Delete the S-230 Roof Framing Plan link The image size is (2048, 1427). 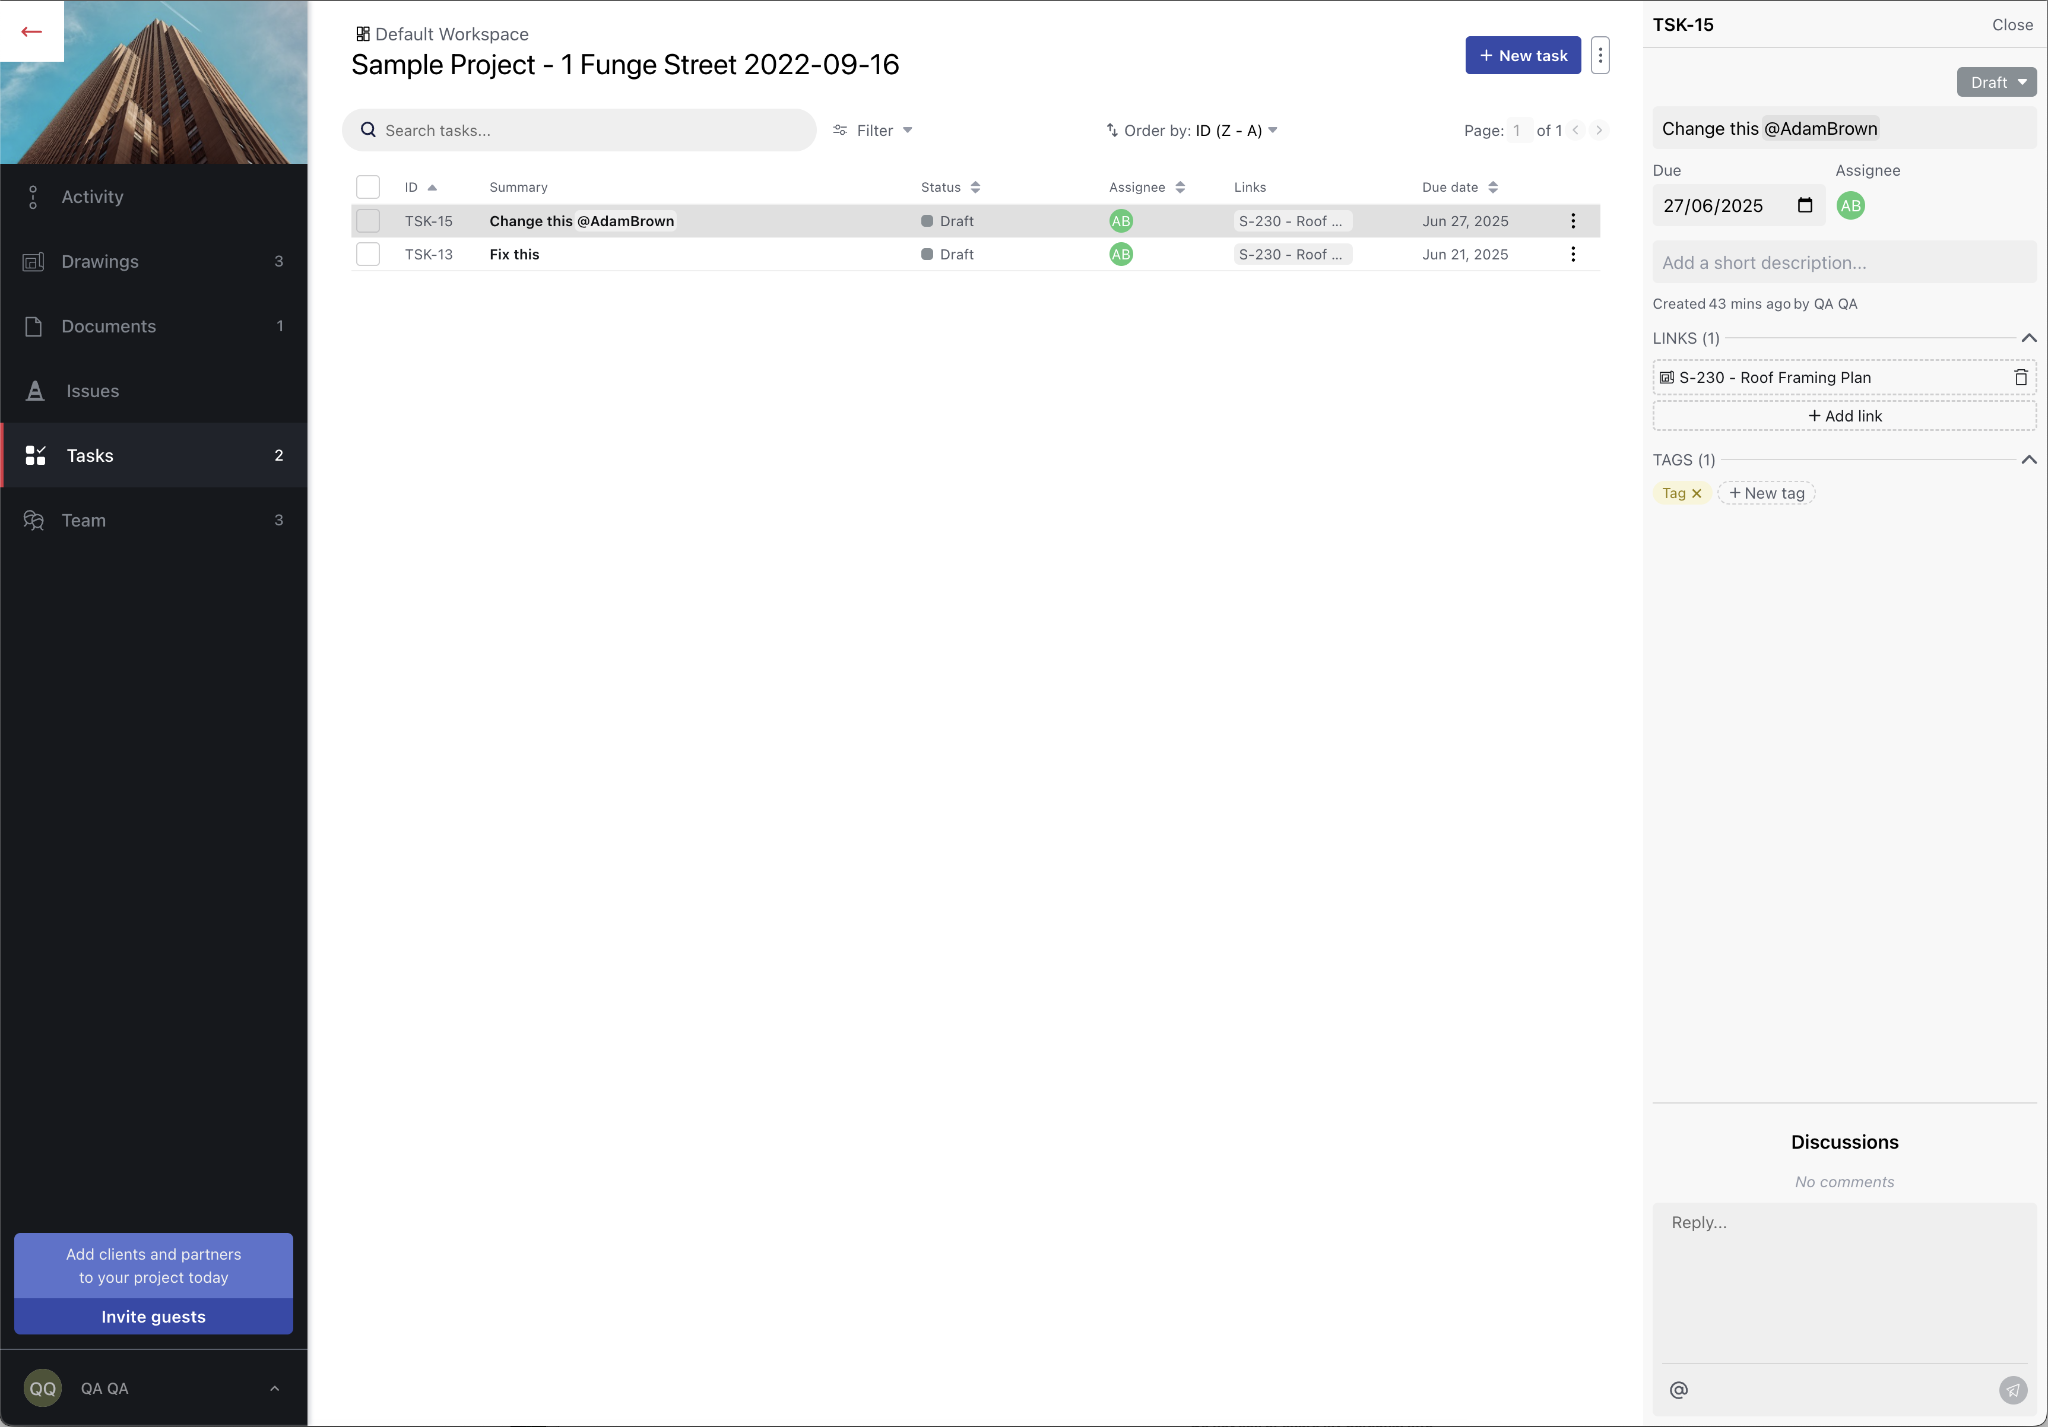[2020, 378]
